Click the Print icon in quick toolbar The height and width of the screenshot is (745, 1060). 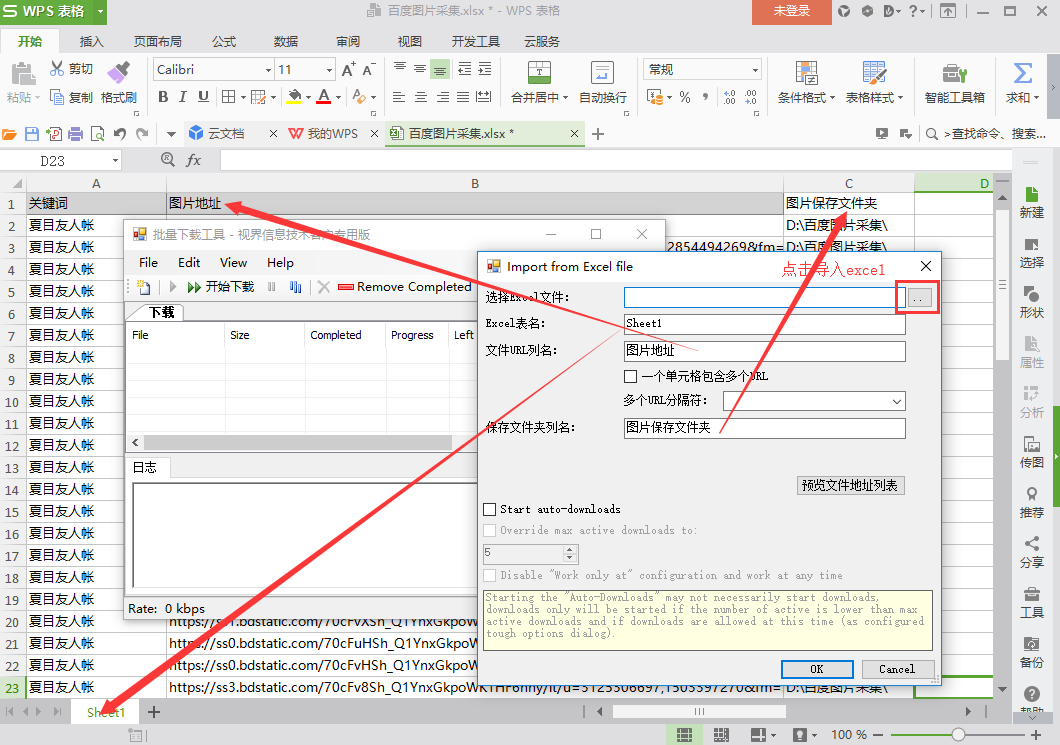tap(76, 134)
